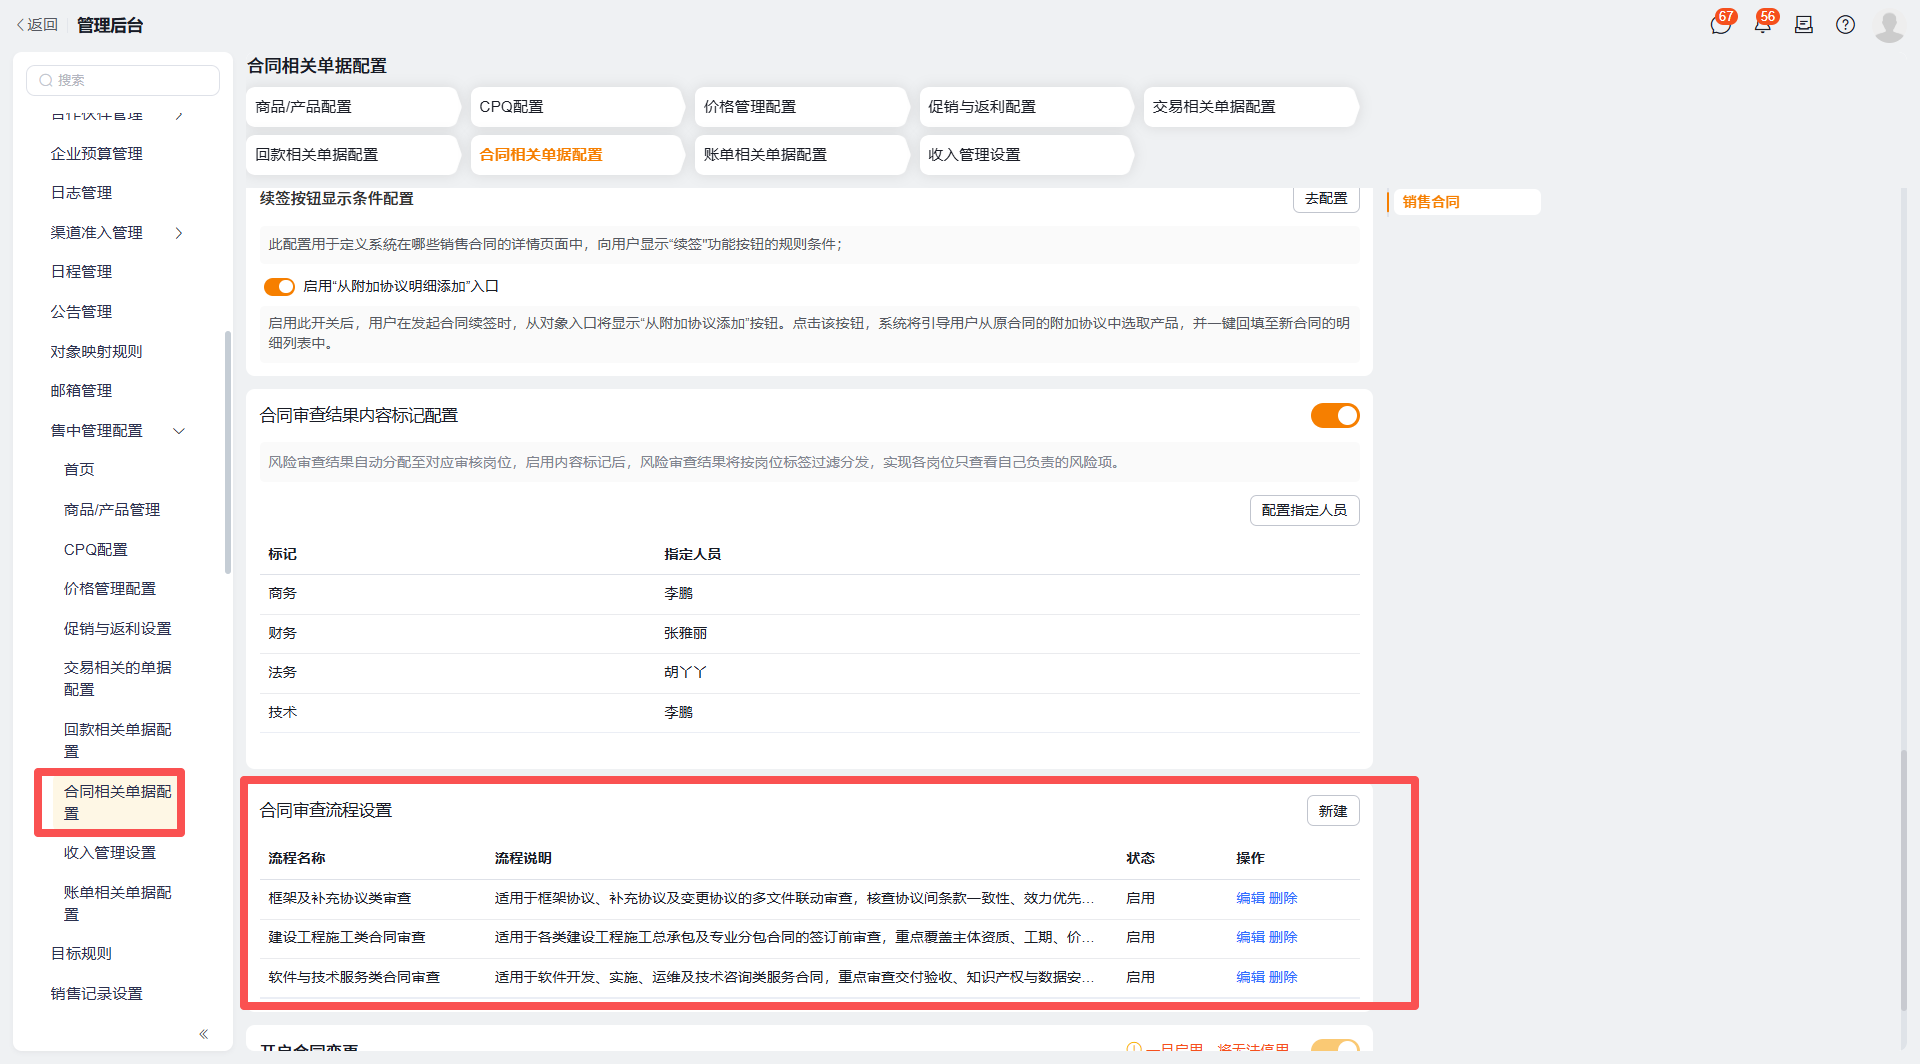Viewport: 1920px width, 1064px height.
Task: Open 日志管理 in sidebar
Action: pyautogui.click(x=82, y=193)
